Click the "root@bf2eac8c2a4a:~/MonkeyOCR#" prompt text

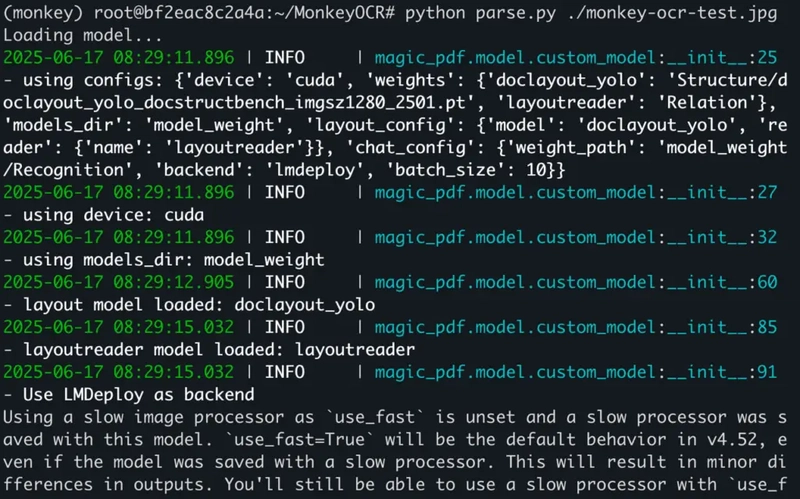[x=244, y=13]
